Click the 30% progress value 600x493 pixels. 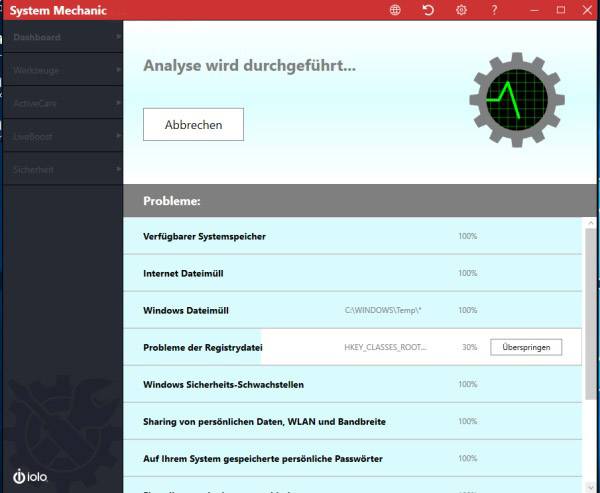coord(470,347)
